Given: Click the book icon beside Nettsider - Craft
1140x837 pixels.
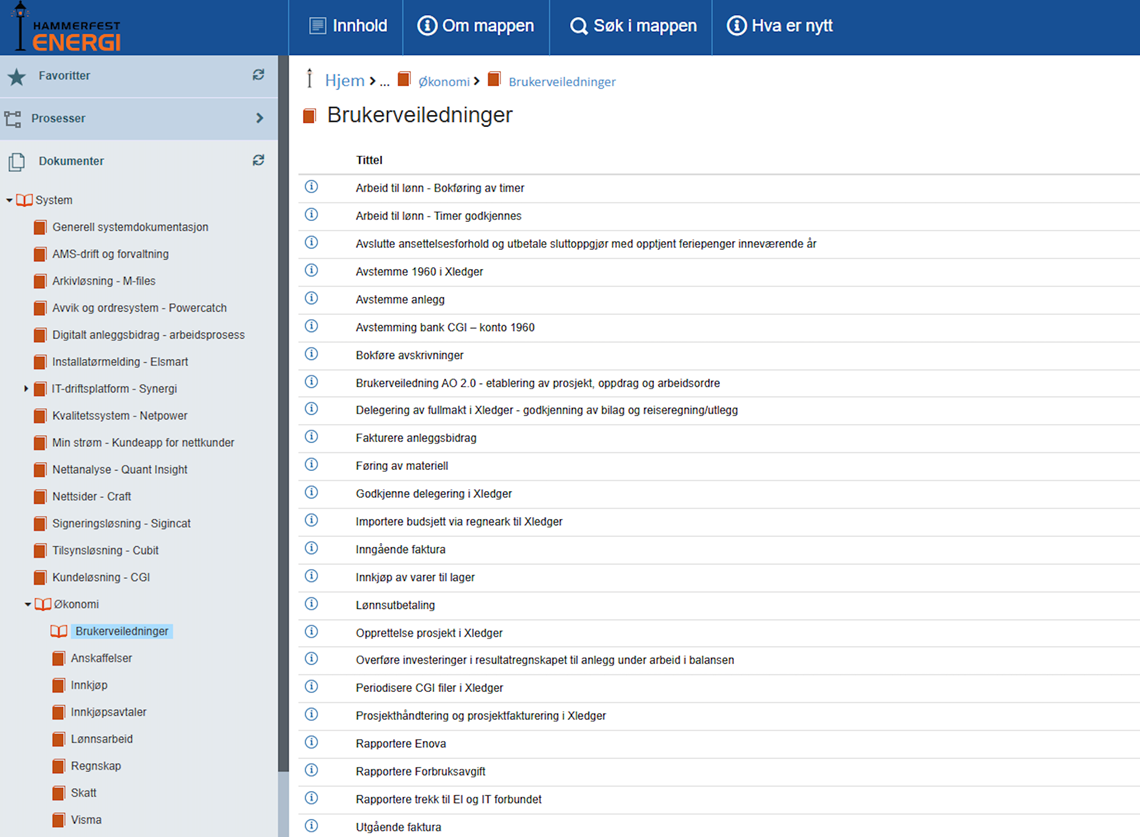Looking at the screenshot, I should 41,497.
